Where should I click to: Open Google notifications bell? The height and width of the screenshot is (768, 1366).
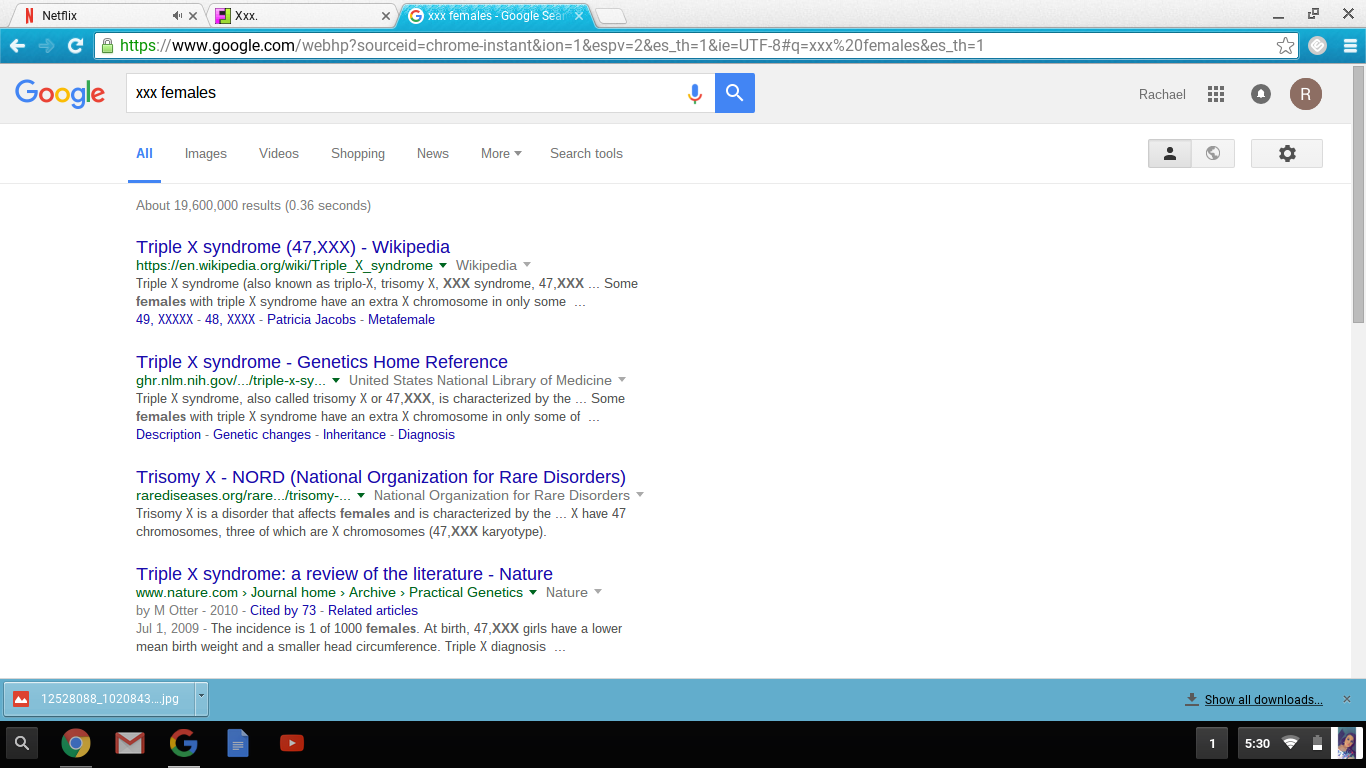point(1261,94)
